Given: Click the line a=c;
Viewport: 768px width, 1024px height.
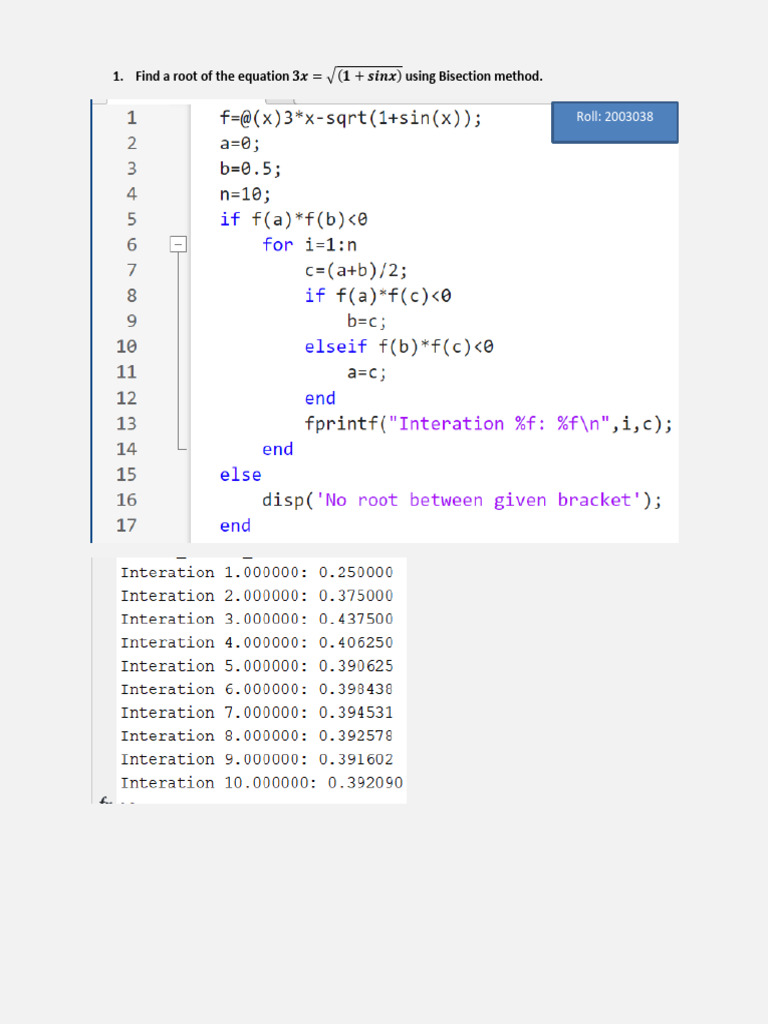Looking at the screenshot, I should tap(366, 372).
